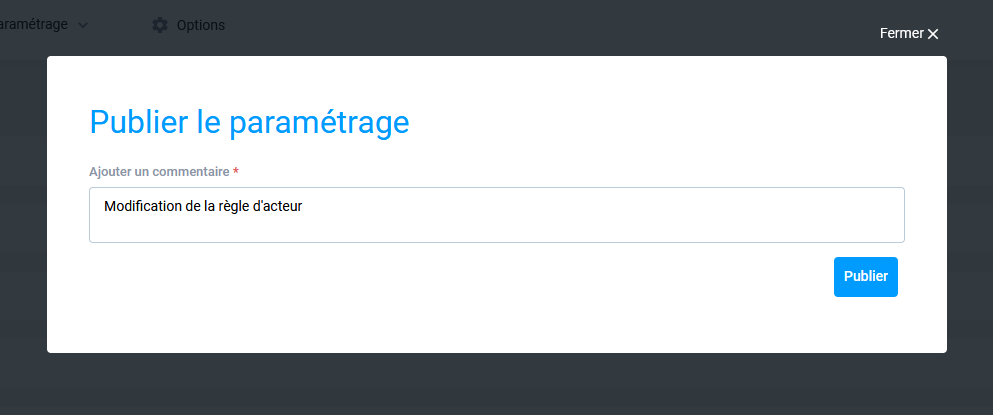This screenshot has width=993, height=415.
Task: Click the red required asterisk
Action: coord(236,172)
